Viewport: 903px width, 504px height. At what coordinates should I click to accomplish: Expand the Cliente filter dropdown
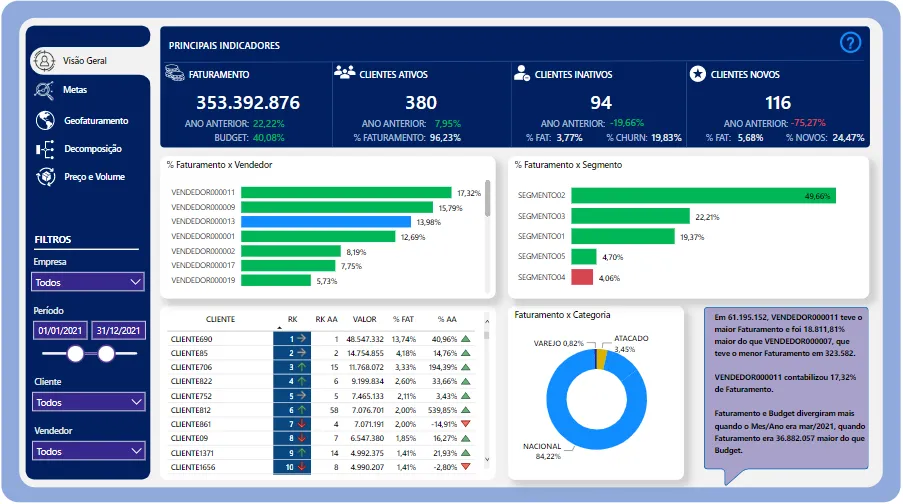88,402
